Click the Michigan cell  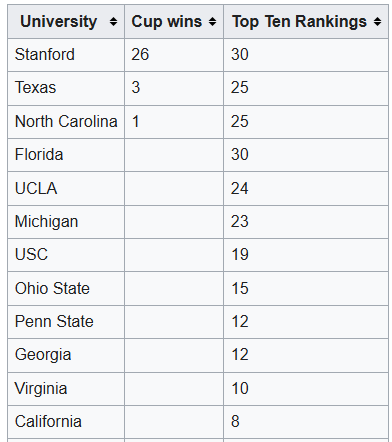(66, 222)
